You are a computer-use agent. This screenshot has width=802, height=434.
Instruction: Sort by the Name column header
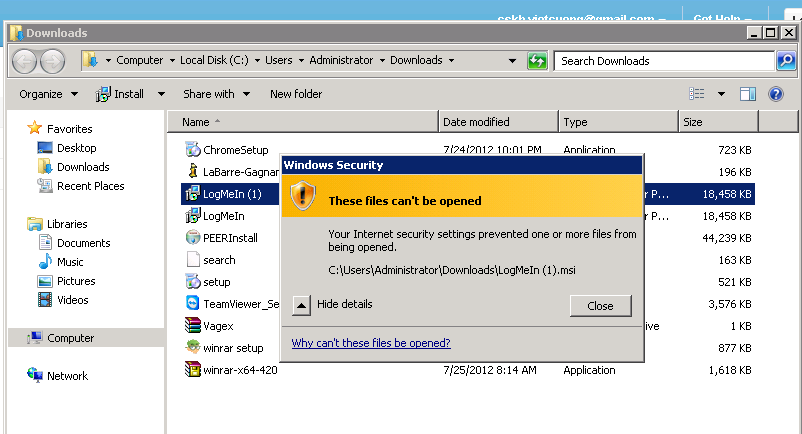303,122
